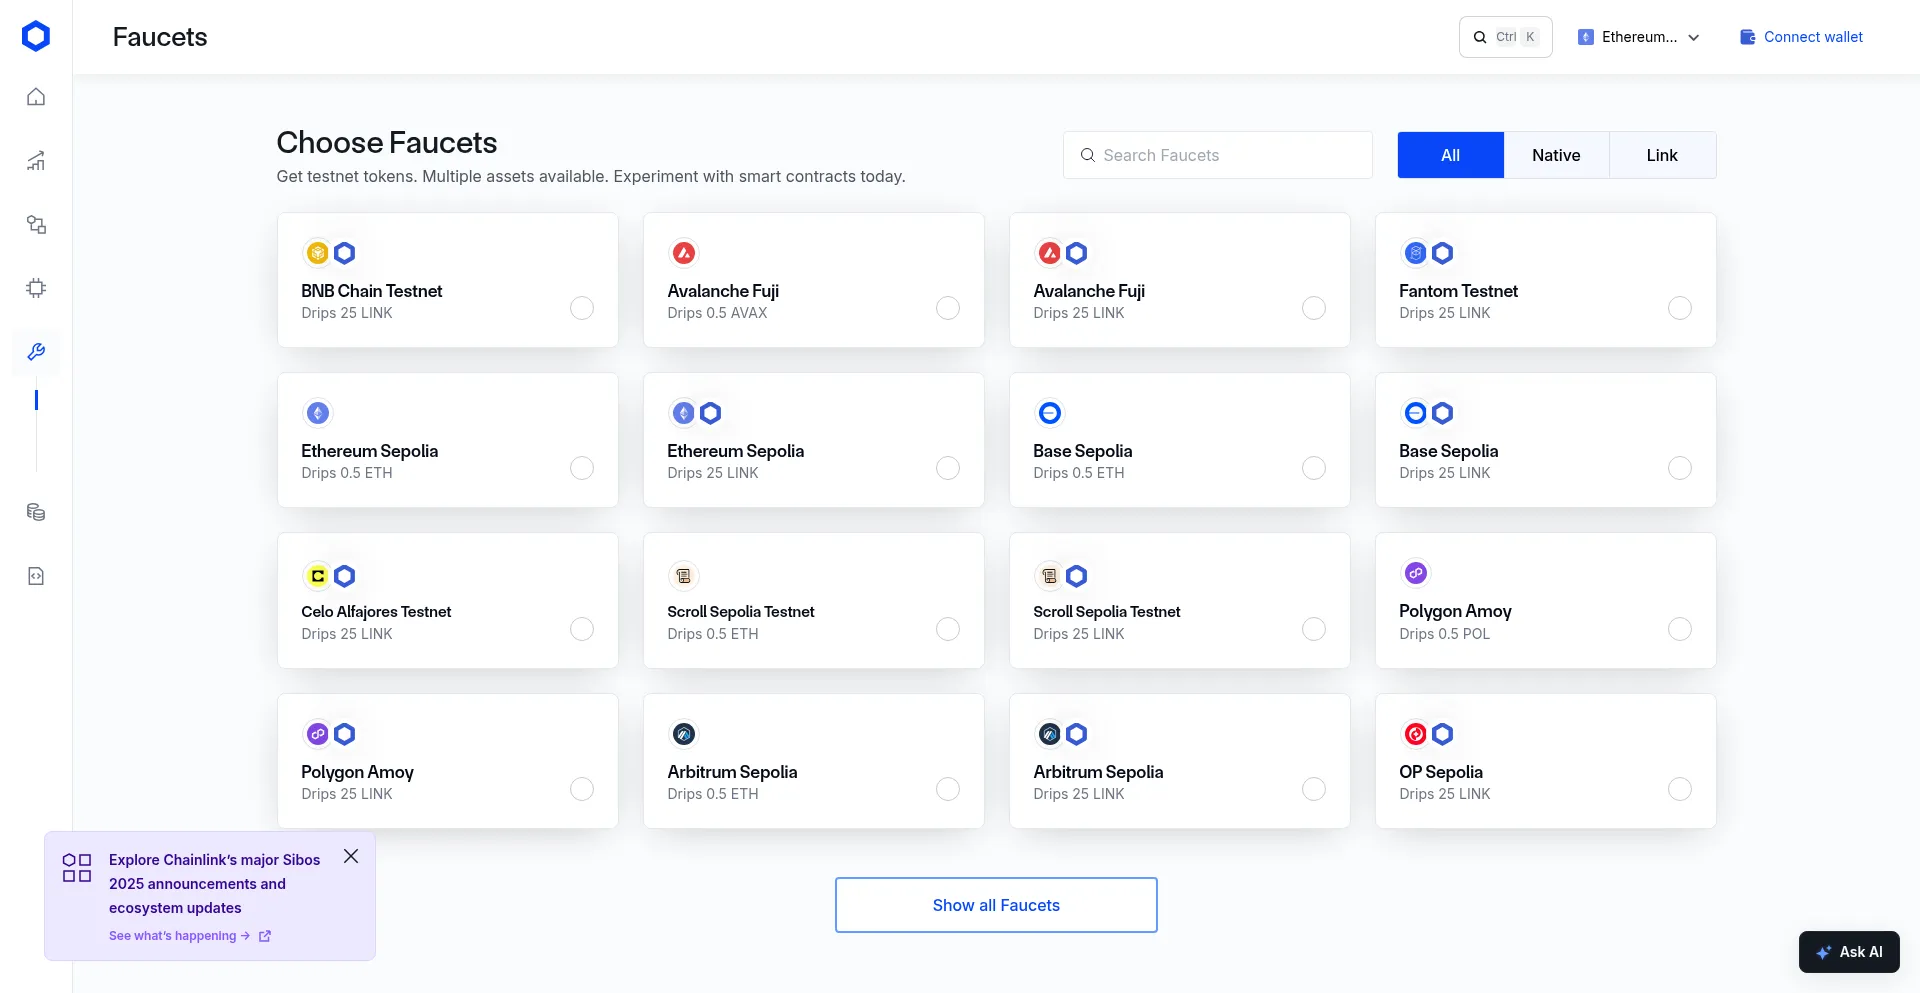Click the grid icon in the Sibos announcement
This screenshot has width=1920, height=993.
point(77,867)
